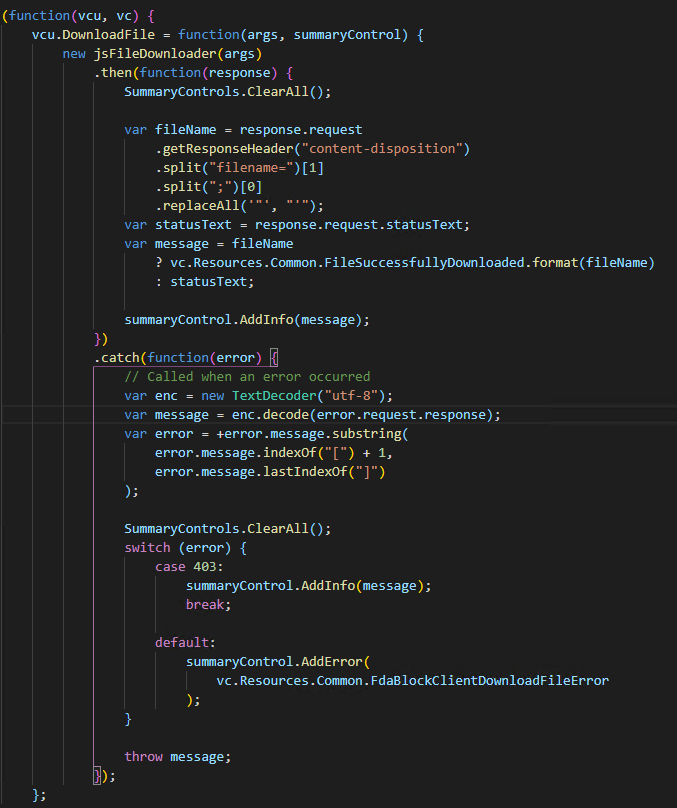Click '.catch' method call
This screenshot has width=677, height=808.
click(116, 358)
